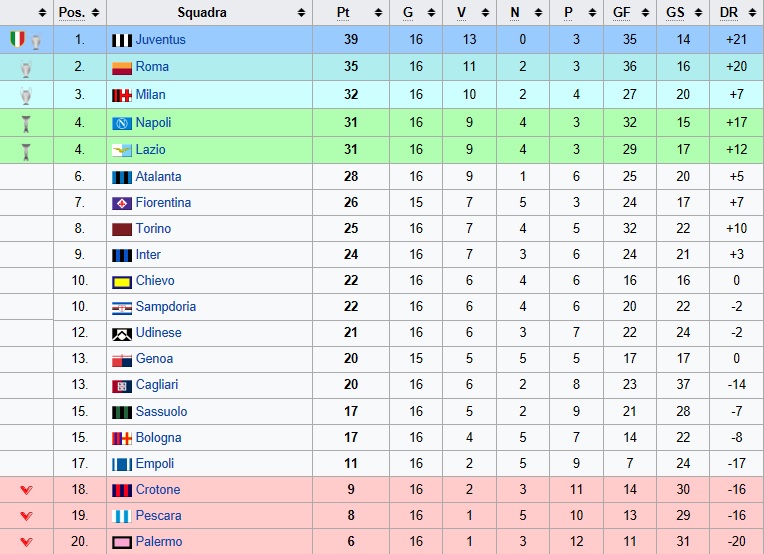Image resolution: width=764 pixels, height=554 pixels.
Task: Sort table by Pos. column arrows
Action: (96, 13)
